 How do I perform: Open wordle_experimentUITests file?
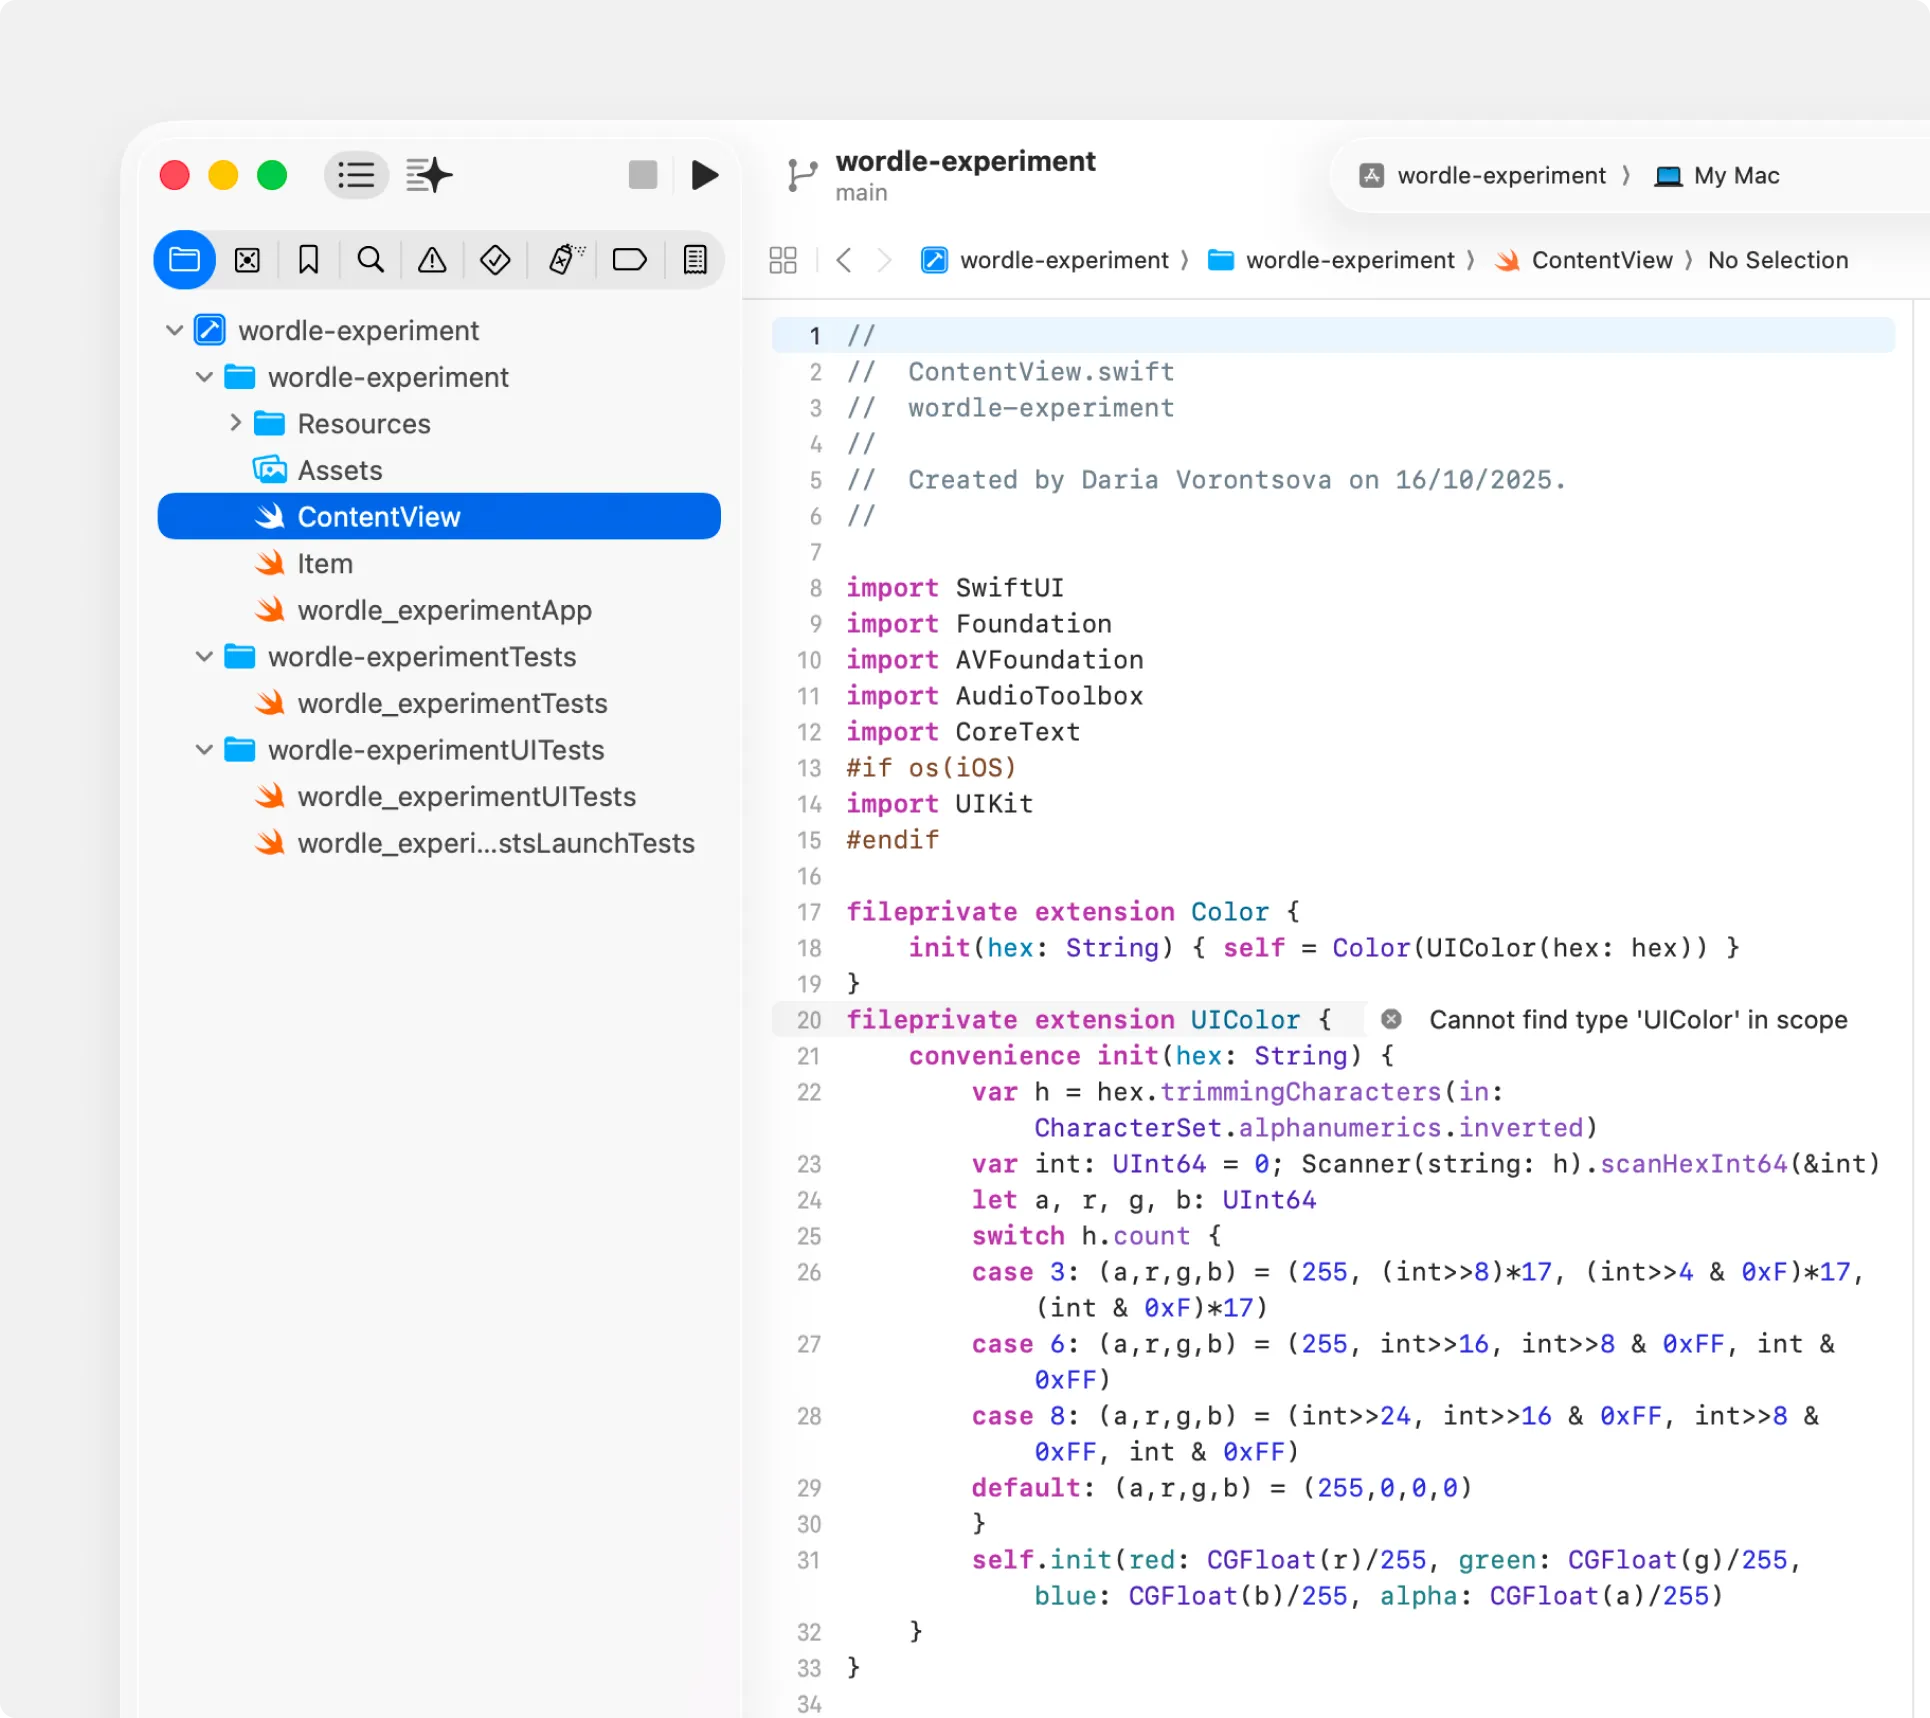[x=439, y=796]
